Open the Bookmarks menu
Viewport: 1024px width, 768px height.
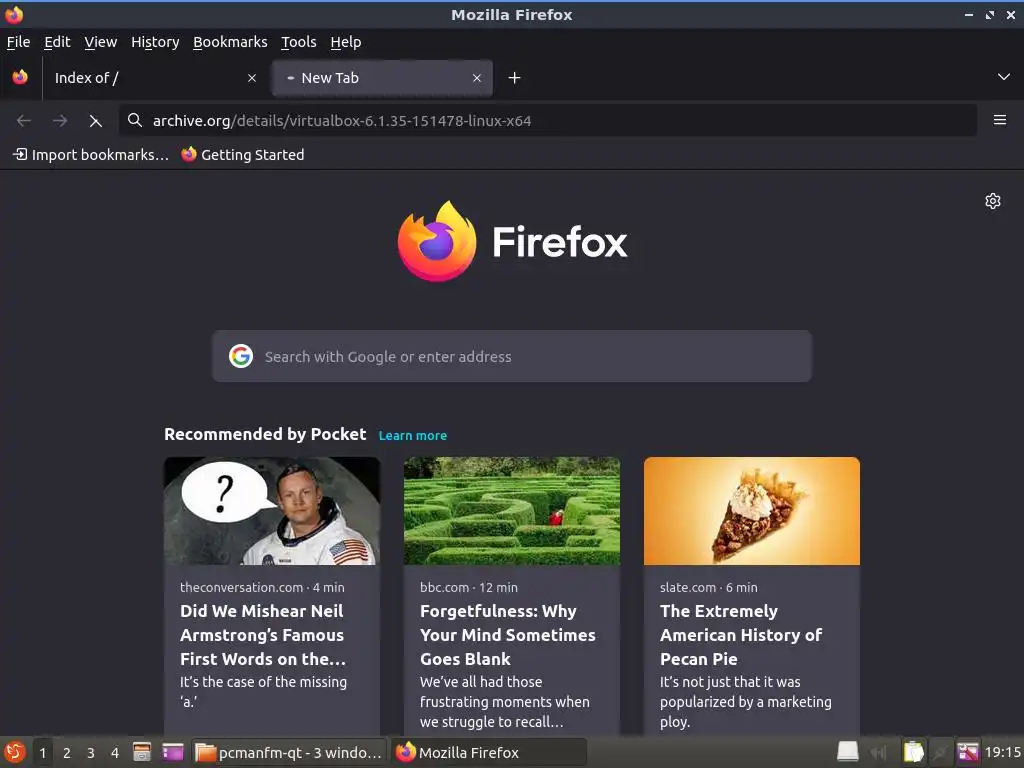[230, 42]
